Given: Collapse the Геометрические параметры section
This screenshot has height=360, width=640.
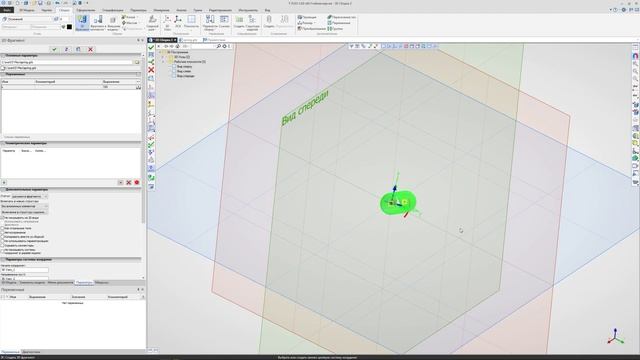Looking at the screenshot, I should pyautogui.click(x=3, y=143).
